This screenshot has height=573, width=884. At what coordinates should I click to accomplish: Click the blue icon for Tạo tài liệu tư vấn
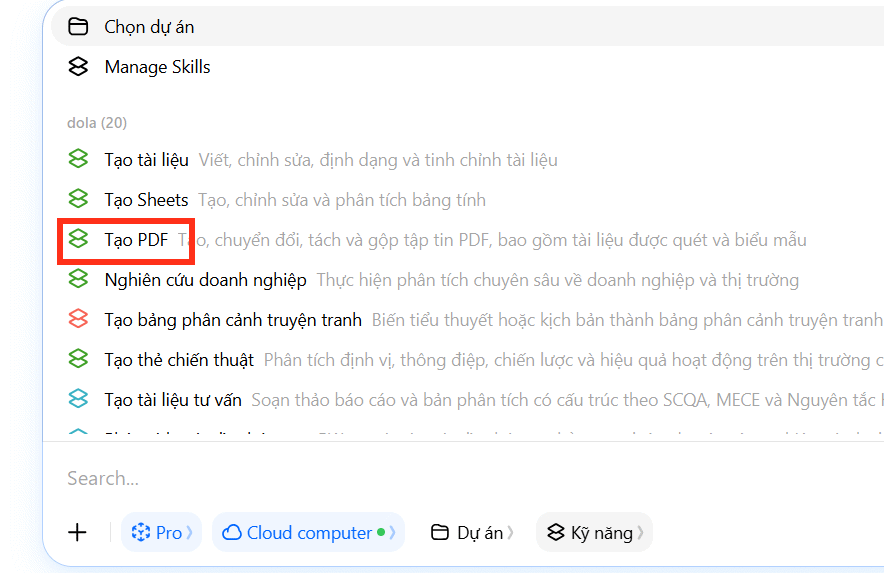tap(78, 399)
